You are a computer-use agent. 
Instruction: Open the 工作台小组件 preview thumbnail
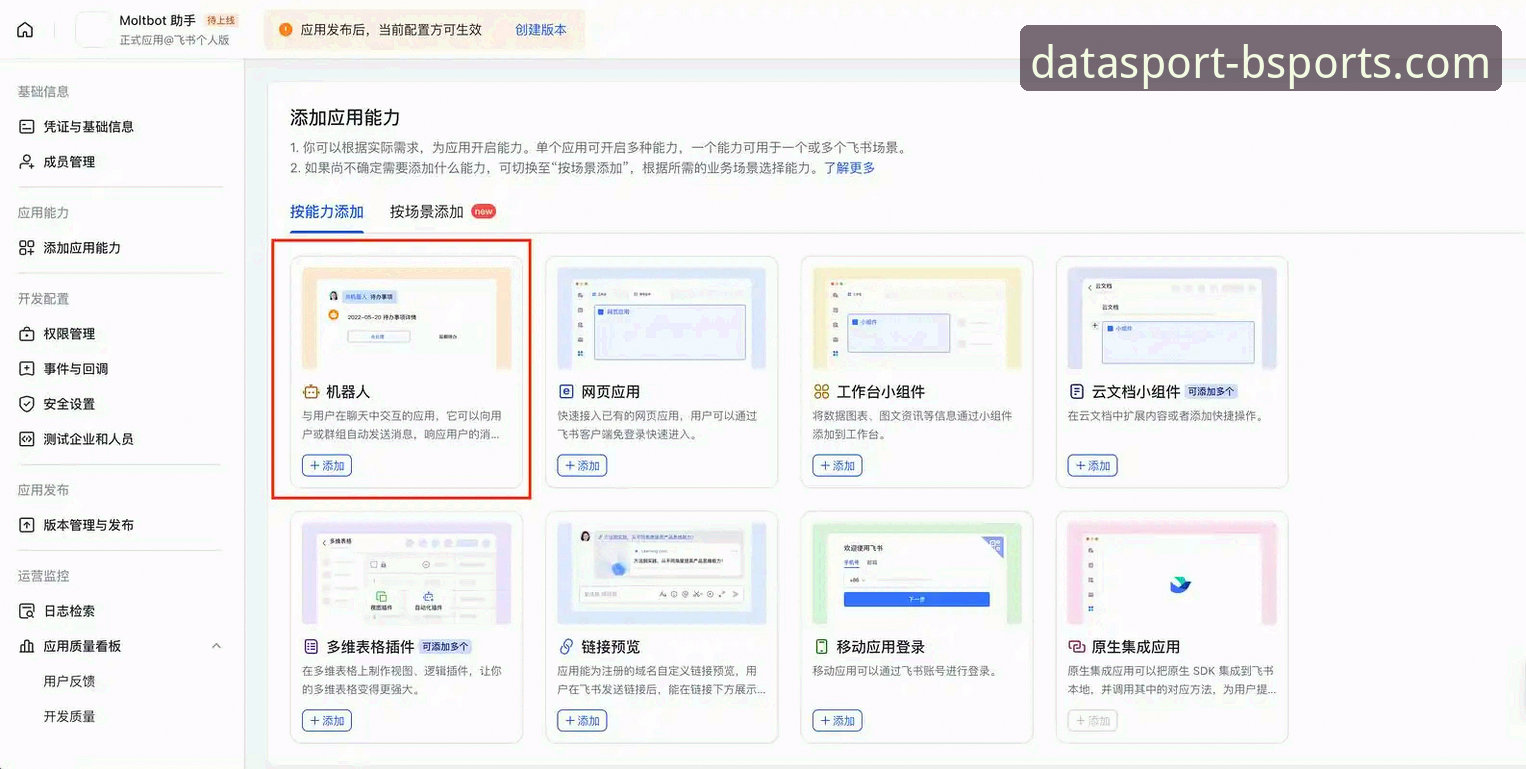[x=917, y=319]
